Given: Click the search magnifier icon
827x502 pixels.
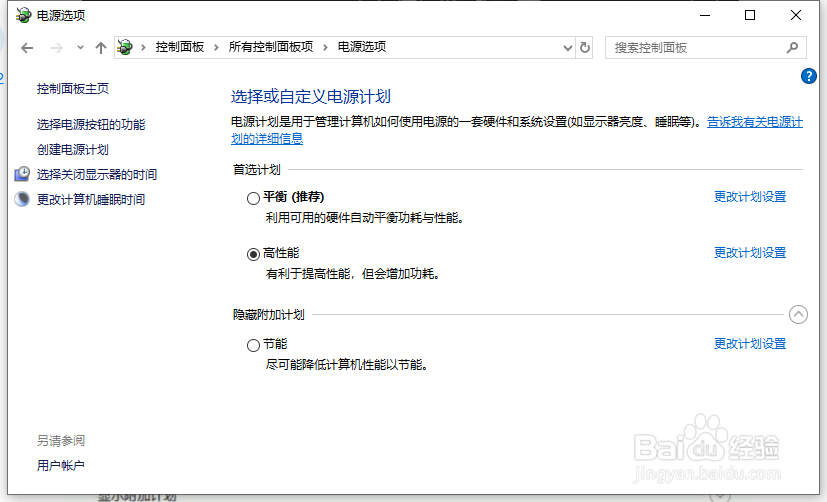Looking at the screenshot, I should [x=792, y=47].
